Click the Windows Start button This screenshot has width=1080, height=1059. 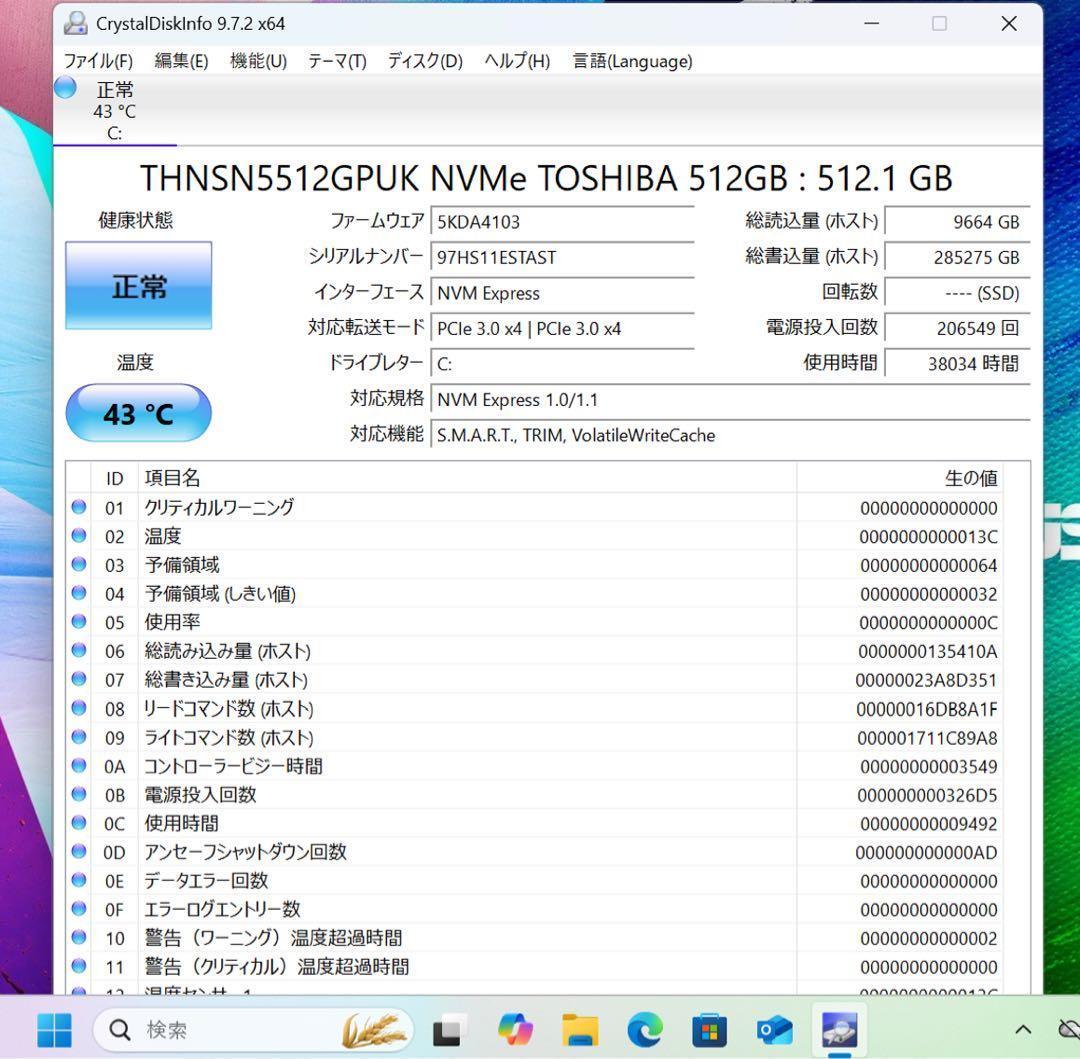(x=54, y=1029)
